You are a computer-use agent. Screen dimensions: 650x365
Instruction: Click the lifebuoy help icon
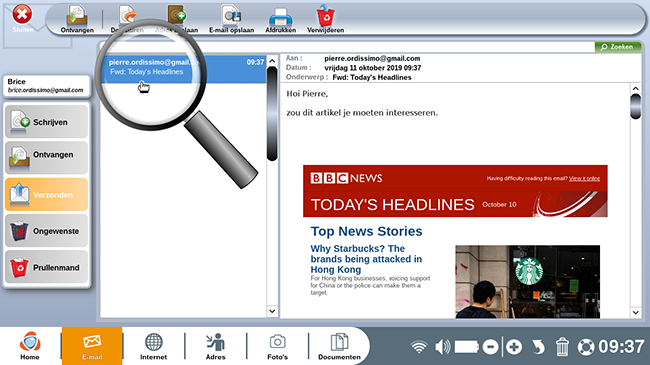point(586,347)
